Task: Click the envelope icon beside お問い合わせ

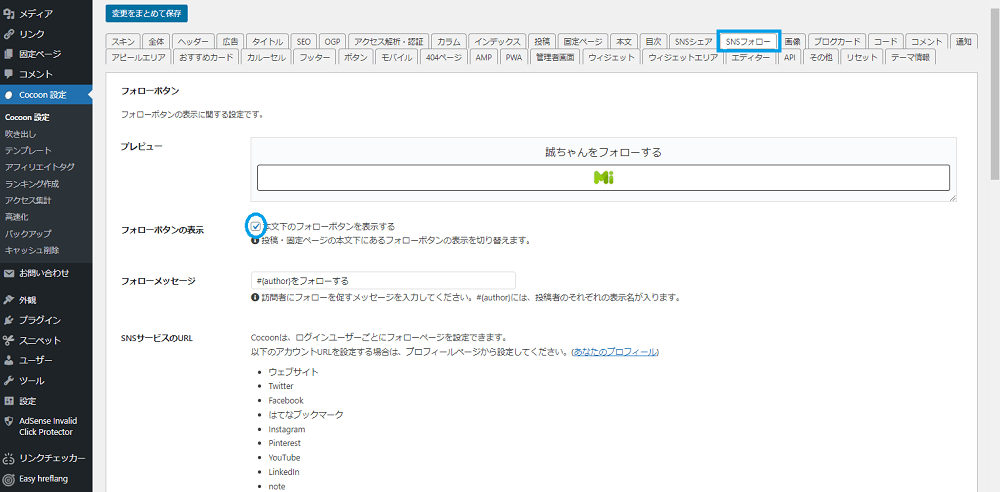Action: (x=8, y=273)
